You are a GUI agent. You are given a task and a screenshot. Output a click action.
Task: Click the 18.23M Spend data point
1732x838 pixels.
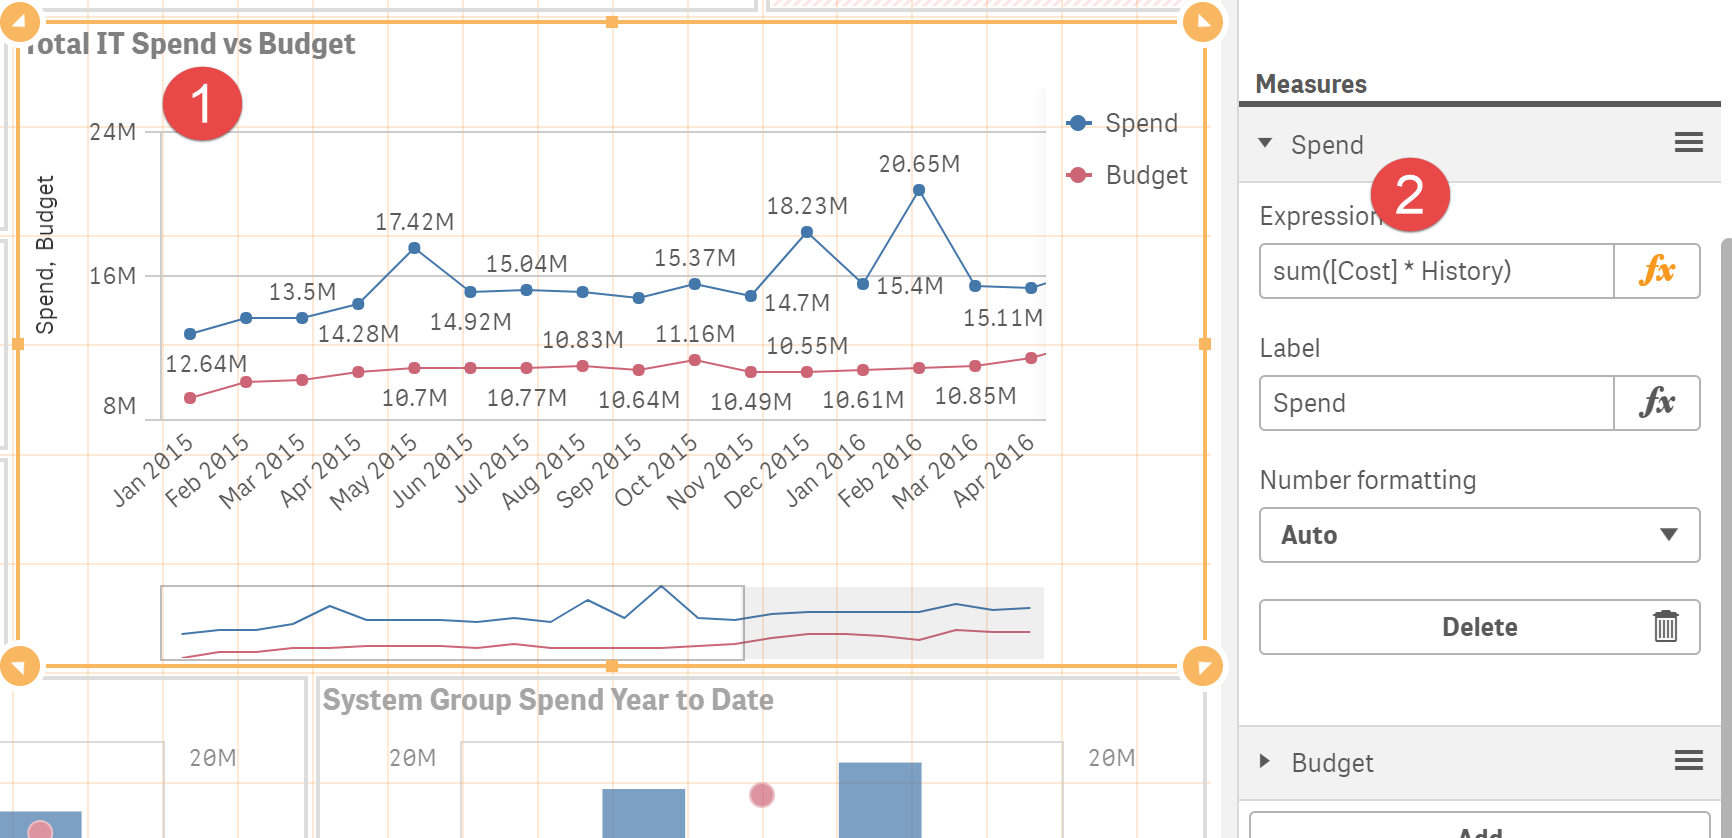(807, 232)
